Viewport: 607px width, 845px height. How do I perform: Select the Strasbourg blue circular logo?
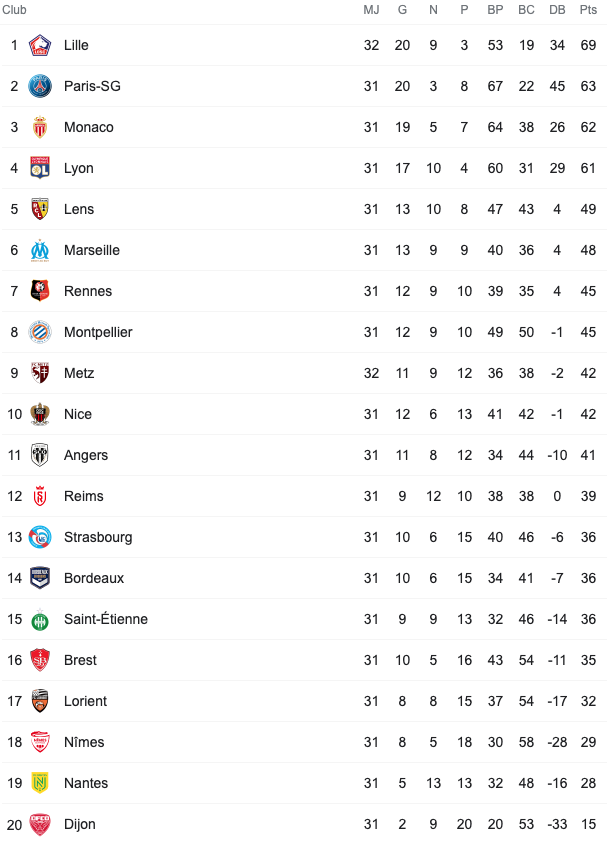(x=40, y=537)
